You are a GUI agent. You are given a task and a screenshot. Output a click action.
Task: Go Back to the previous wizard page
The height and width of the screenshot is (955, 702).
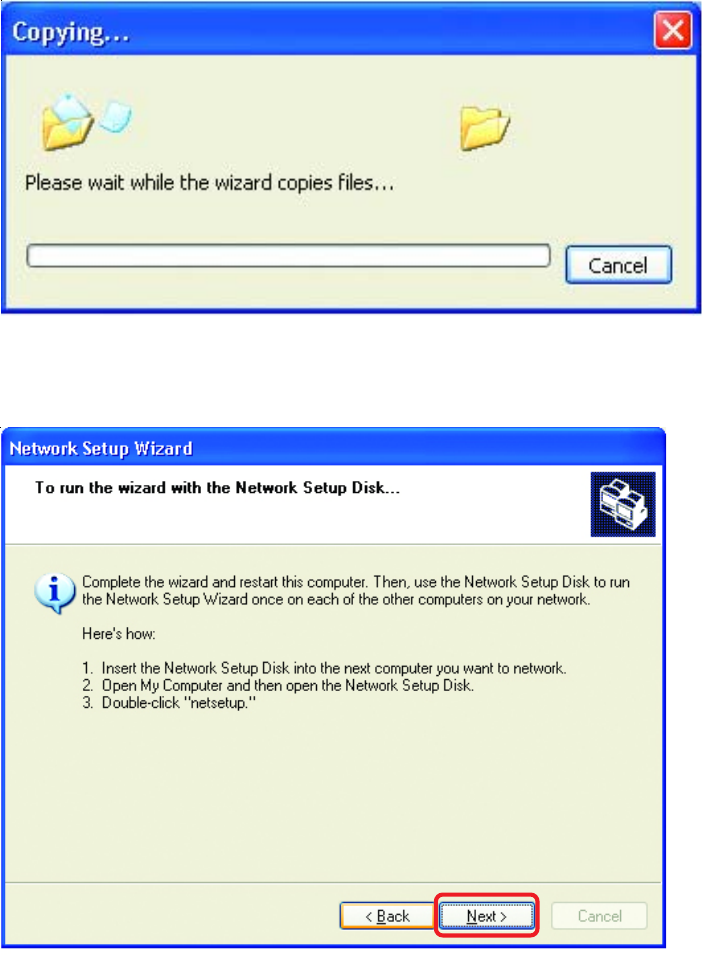coord(387,915)
